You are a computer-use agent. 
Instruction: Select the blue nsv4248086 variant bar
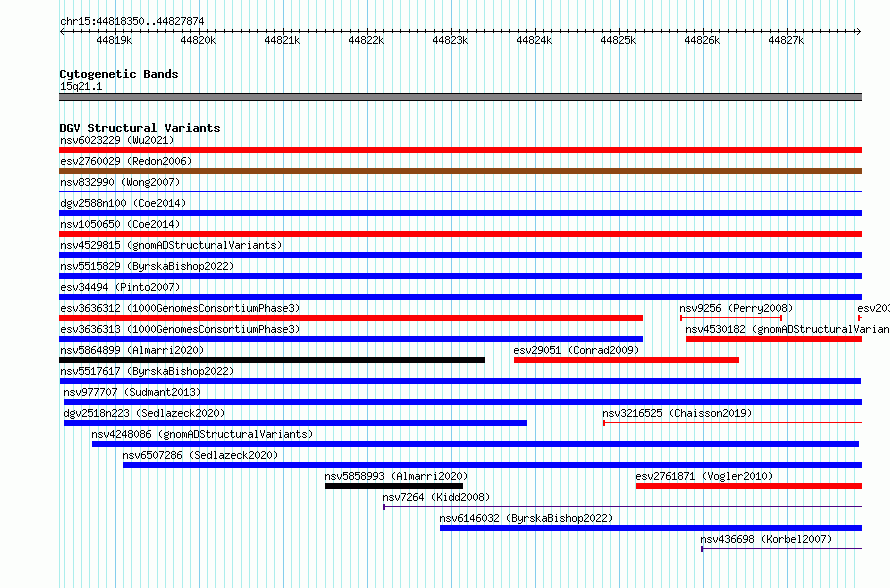[x=475, y=444]
